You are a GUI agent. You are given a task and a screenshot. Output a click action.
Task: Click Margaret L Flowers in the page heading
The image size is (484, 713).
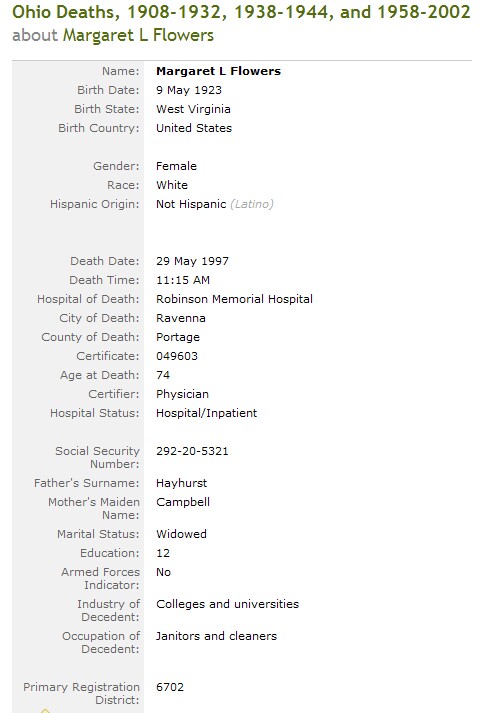point(138,35)
